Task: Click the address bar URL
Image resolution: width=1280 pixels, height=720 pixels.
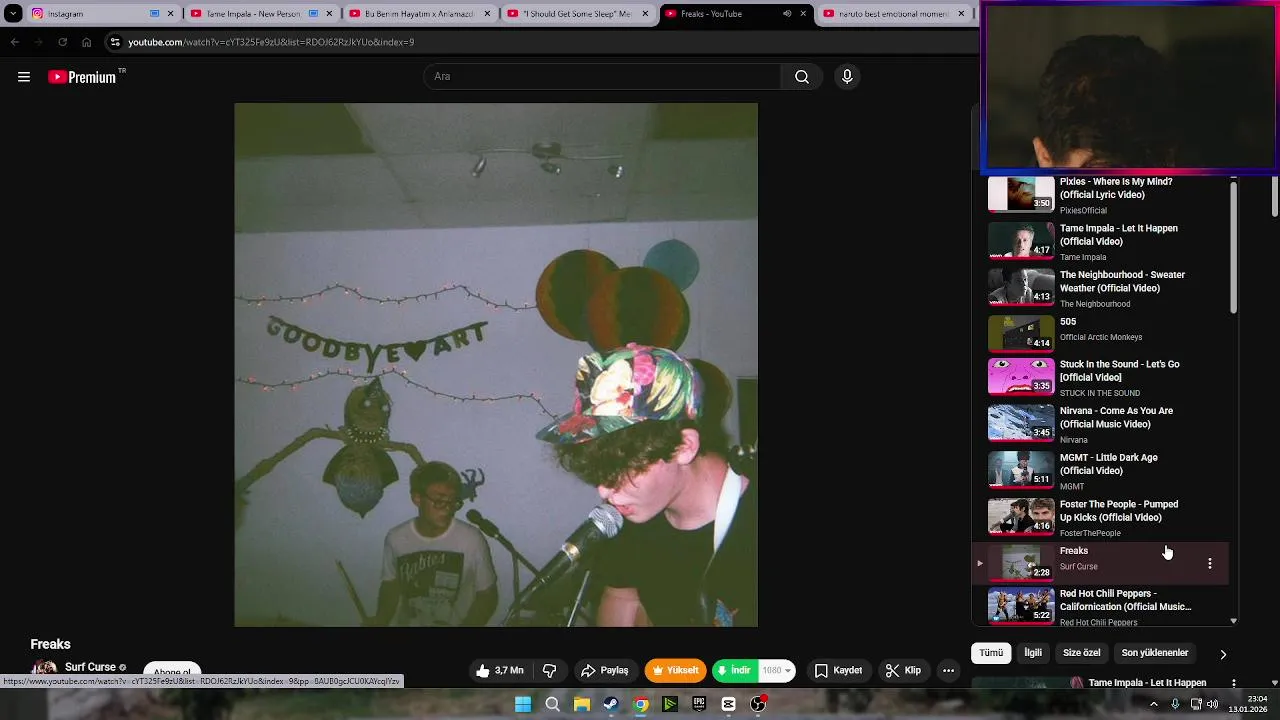Action: pyautogui.click(x=271, y=42)
